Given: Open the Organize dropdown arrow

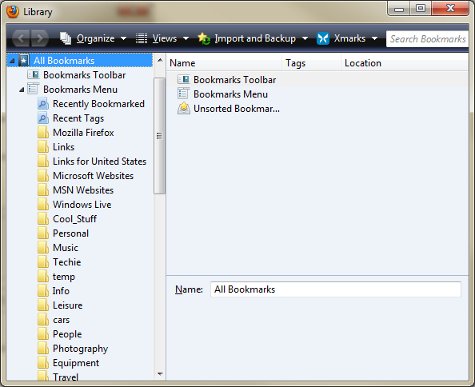Looking at the screenshot, I should [123, 39].
